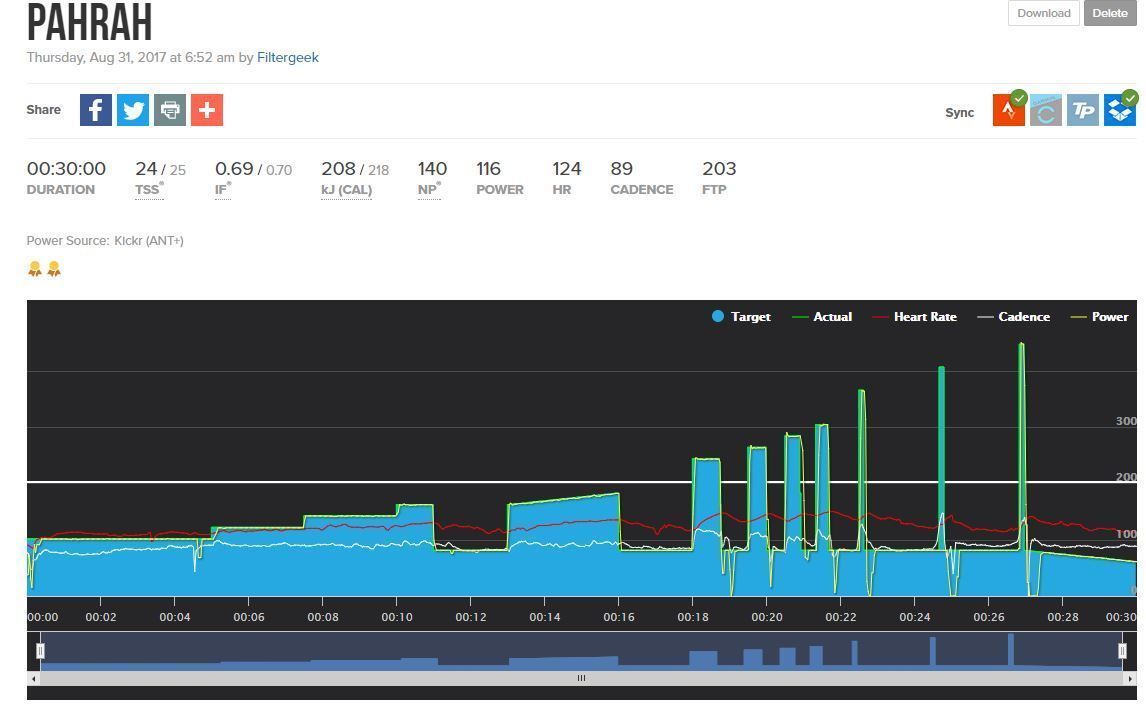Viewport: 1146px width, 708px height.
Task: Sync the ride to Dropbox
Action: click(1119, 111)
